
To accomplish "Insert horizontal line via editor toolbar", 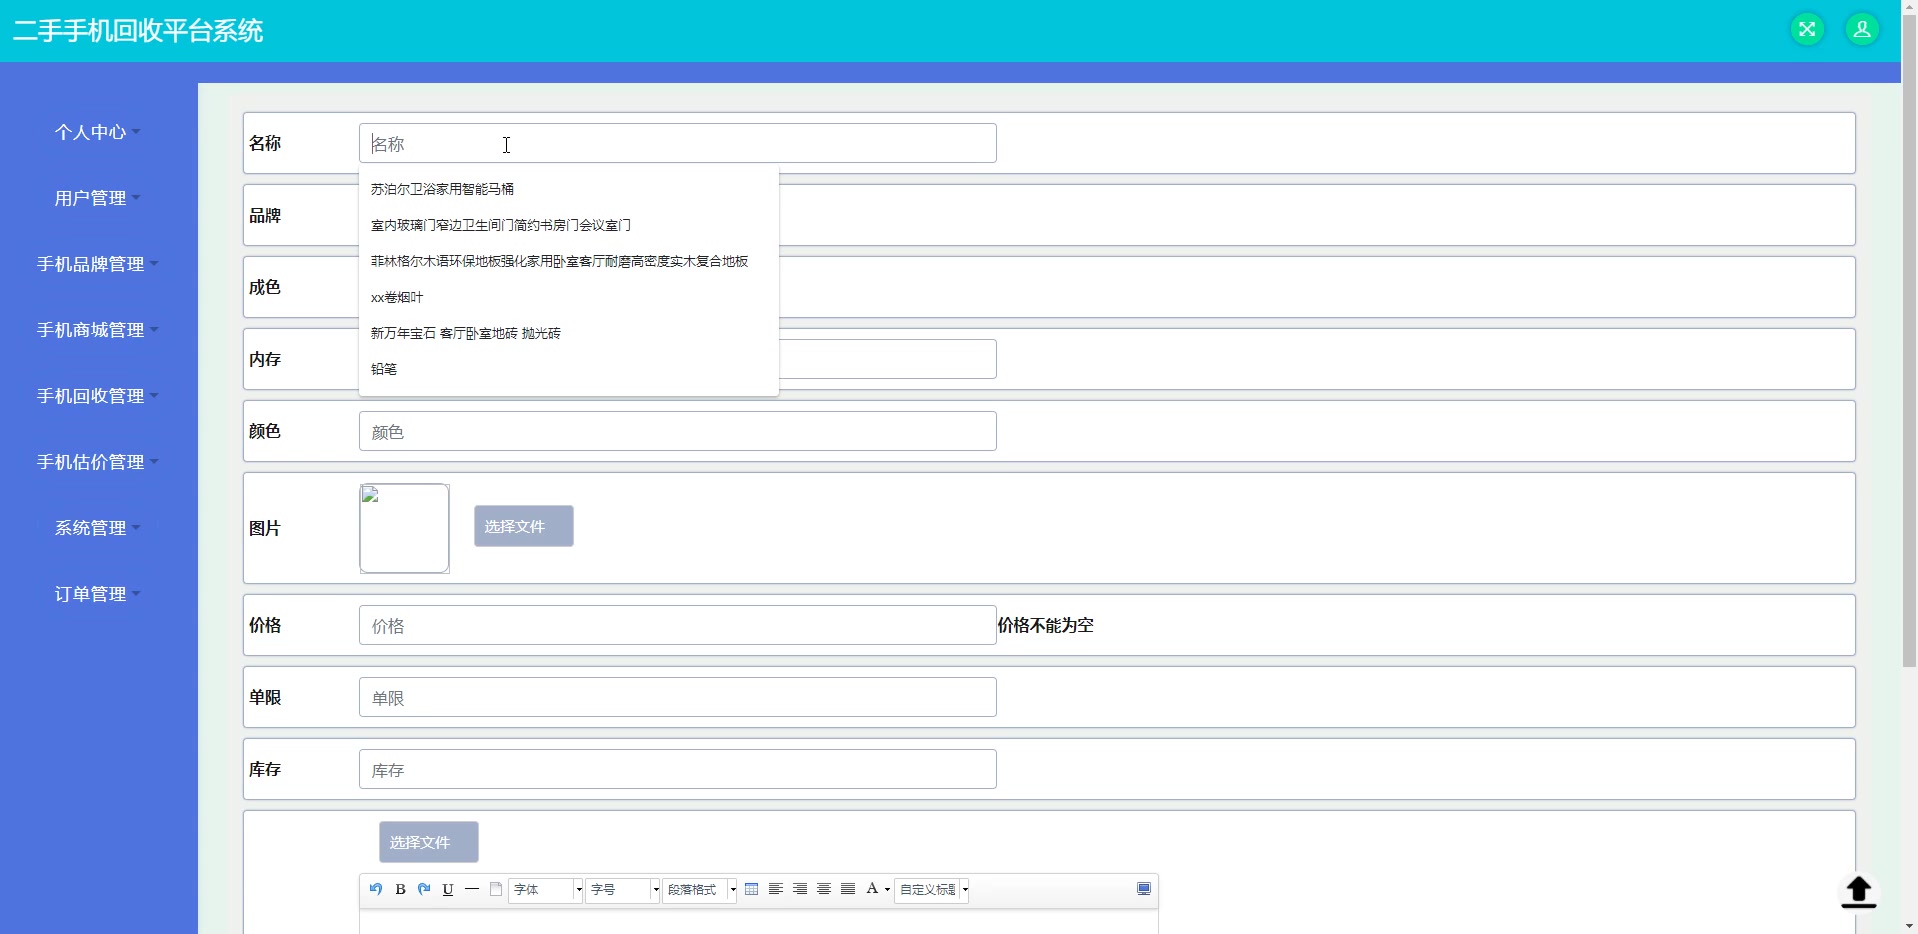I will coord(472,889).
